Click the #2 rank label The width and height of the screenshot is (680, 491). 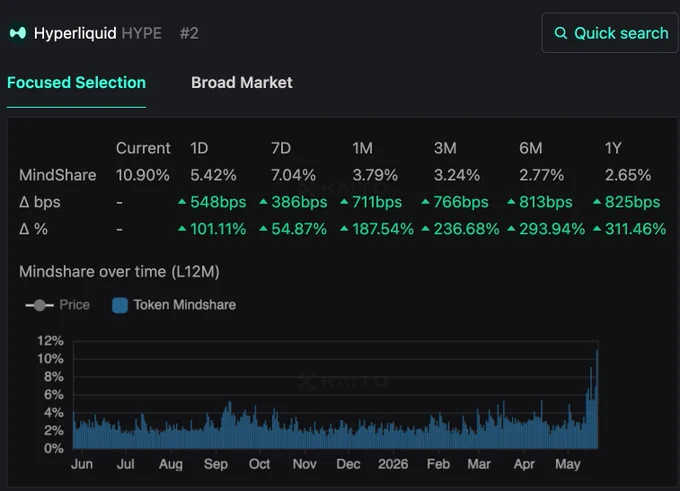pyautogui.click(x=189, y=33)
